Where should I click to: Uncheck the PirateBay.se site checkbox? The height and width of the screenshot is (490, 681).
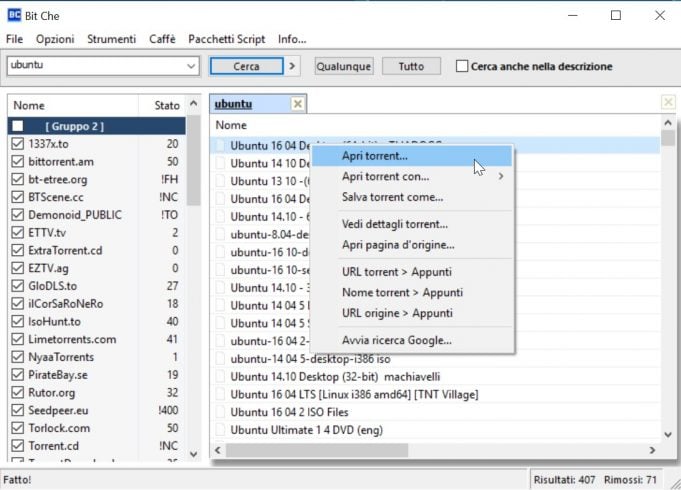click(18, 375)
